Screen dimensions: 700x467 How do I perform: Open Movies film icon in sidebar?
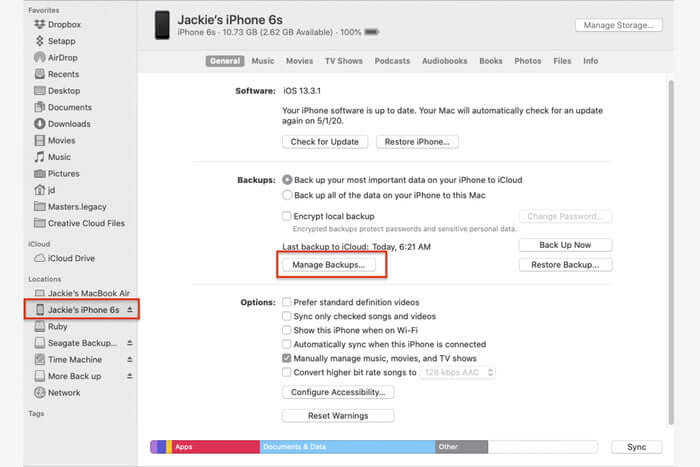click(40, 140)
